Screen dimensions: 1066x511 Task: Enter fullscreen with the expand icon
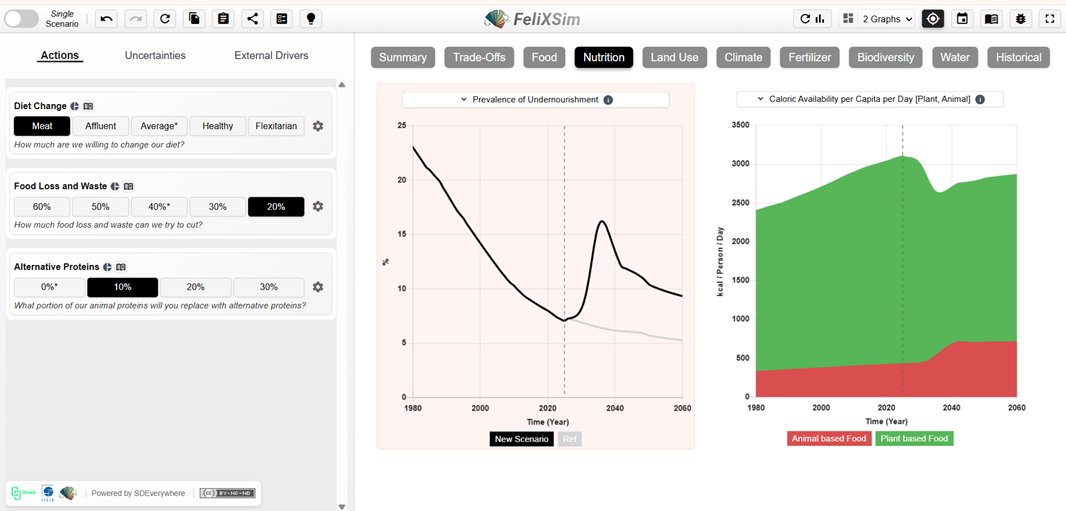pyautogui.click(x=1049, y=19)
